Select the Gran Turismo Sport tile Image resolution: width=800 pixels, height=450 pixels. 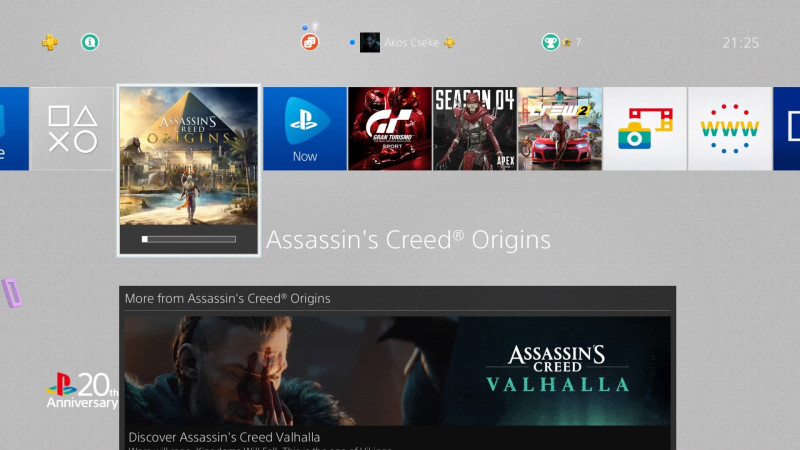click(390, 129)
